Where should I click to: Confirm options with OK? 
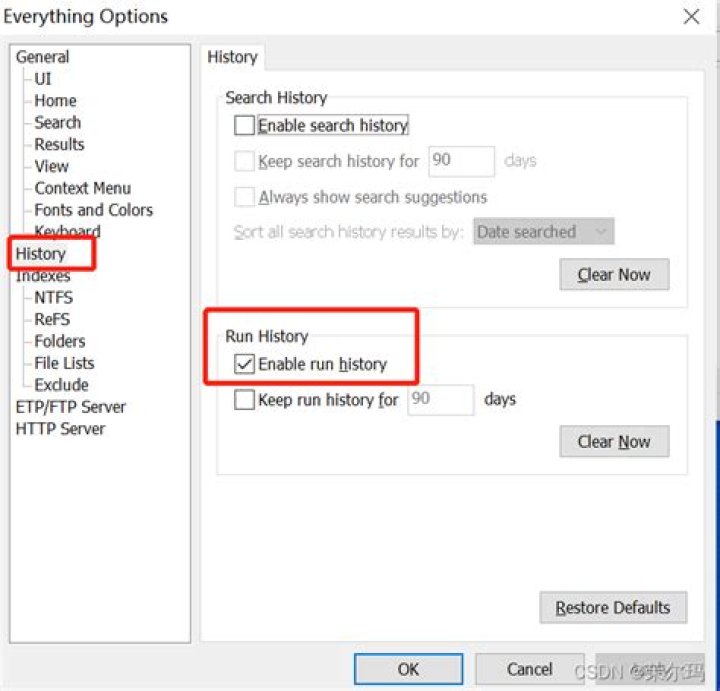[x=408, y=669]
